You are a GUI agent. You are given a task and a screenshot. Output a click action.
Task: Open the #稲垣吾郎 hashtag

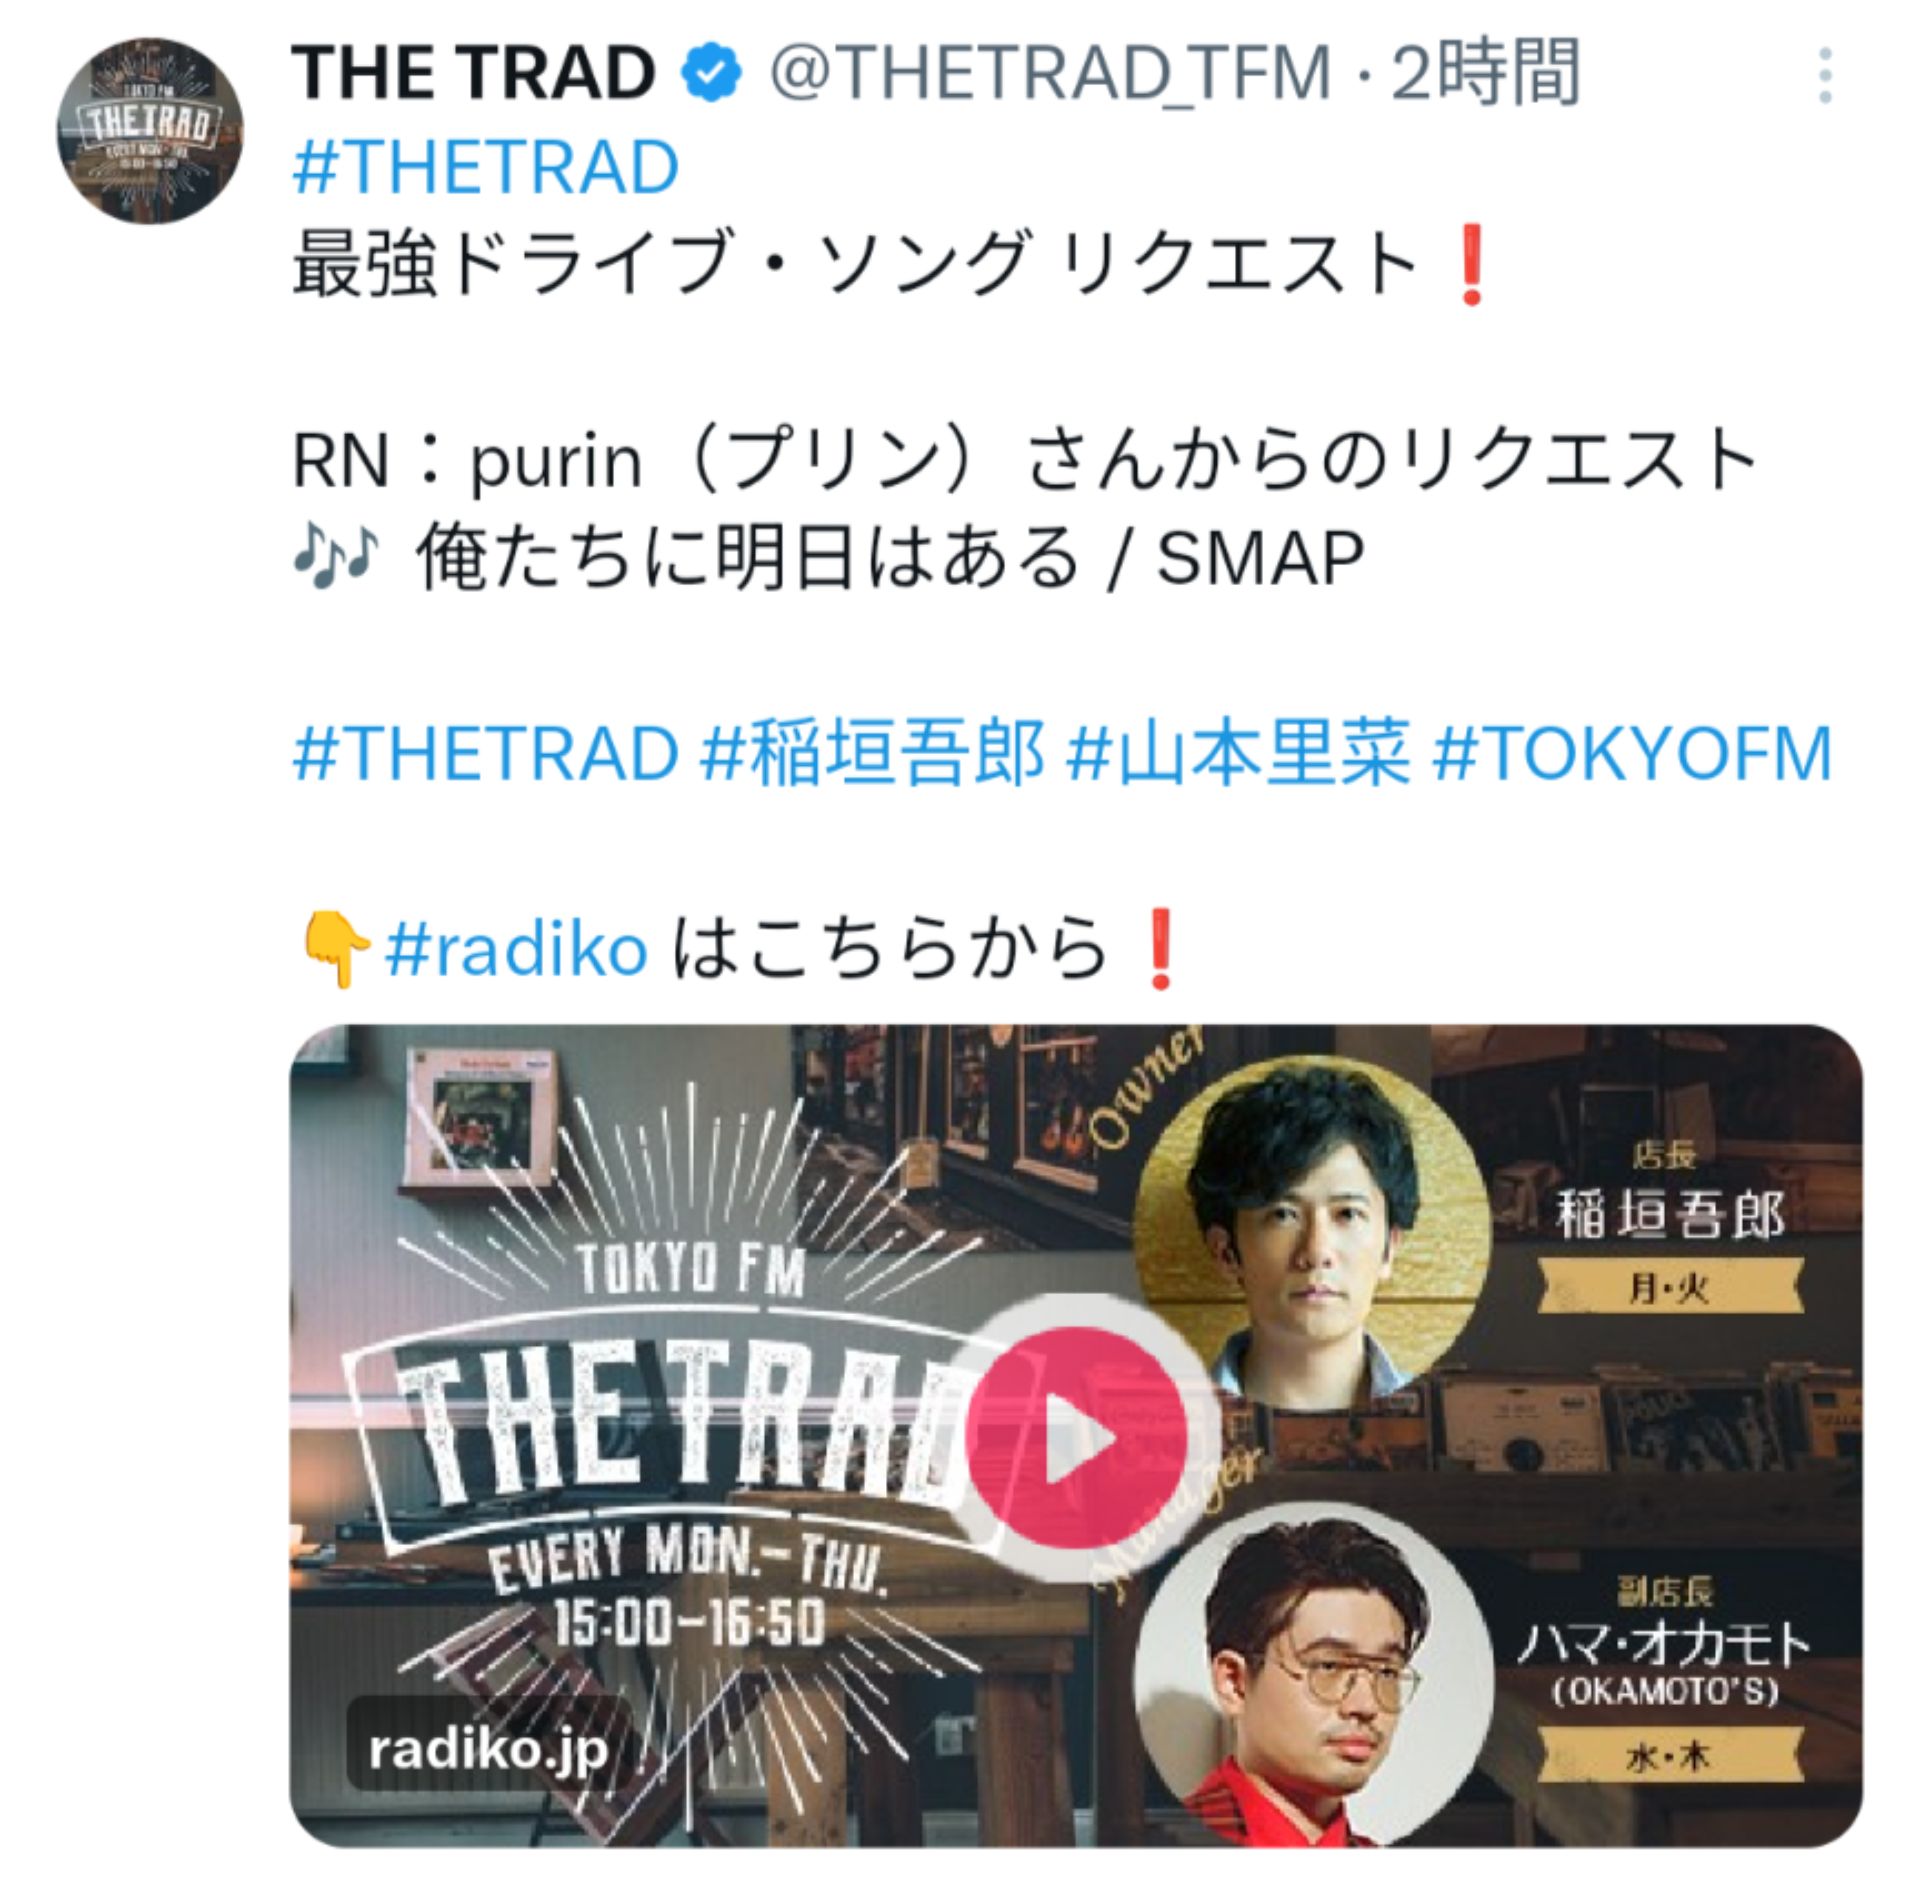(874, 754)
